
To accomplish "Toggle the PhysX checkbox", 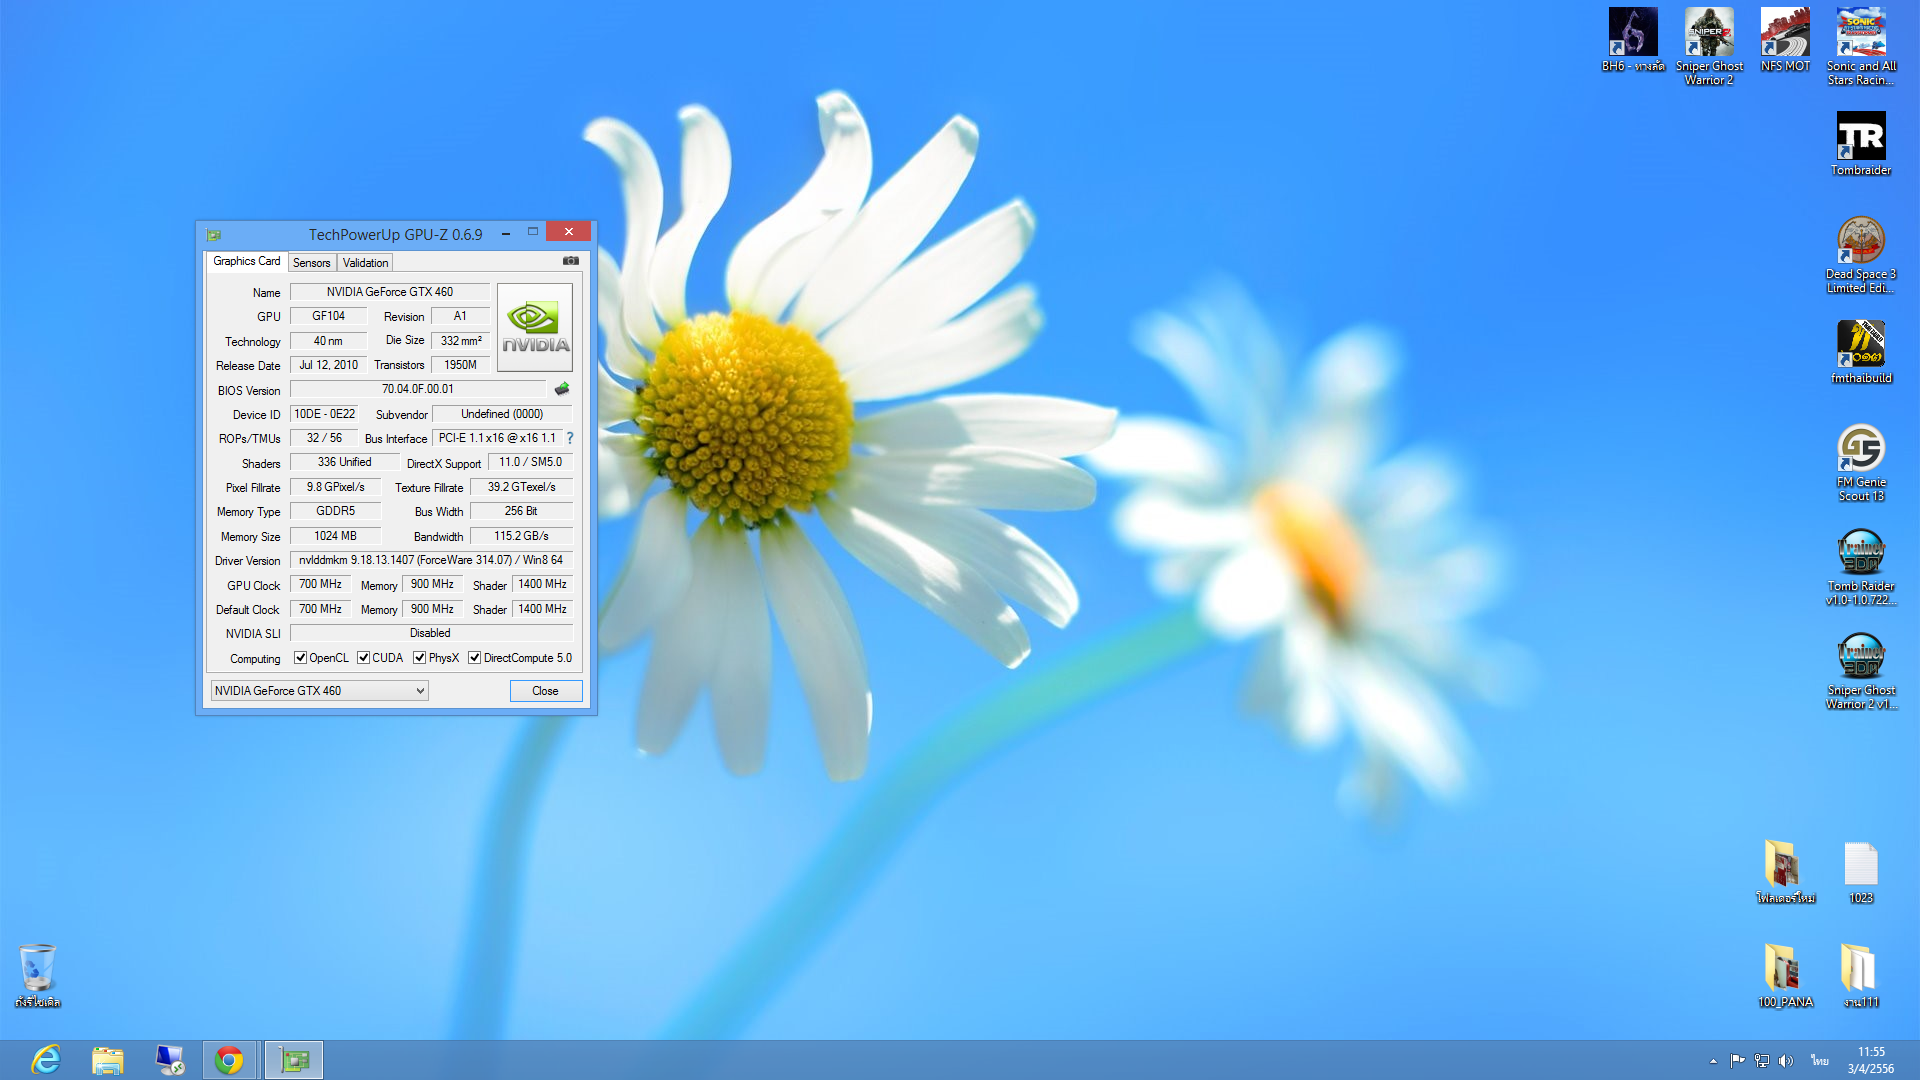I will 419,658.
